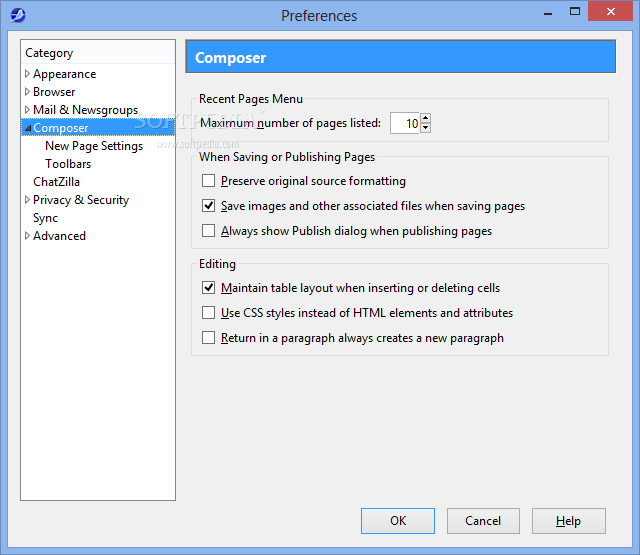Click the SeaMonkey icon in the title bar
The width and height of the screenshot is (640, 555).
click(x=18, y=16)
